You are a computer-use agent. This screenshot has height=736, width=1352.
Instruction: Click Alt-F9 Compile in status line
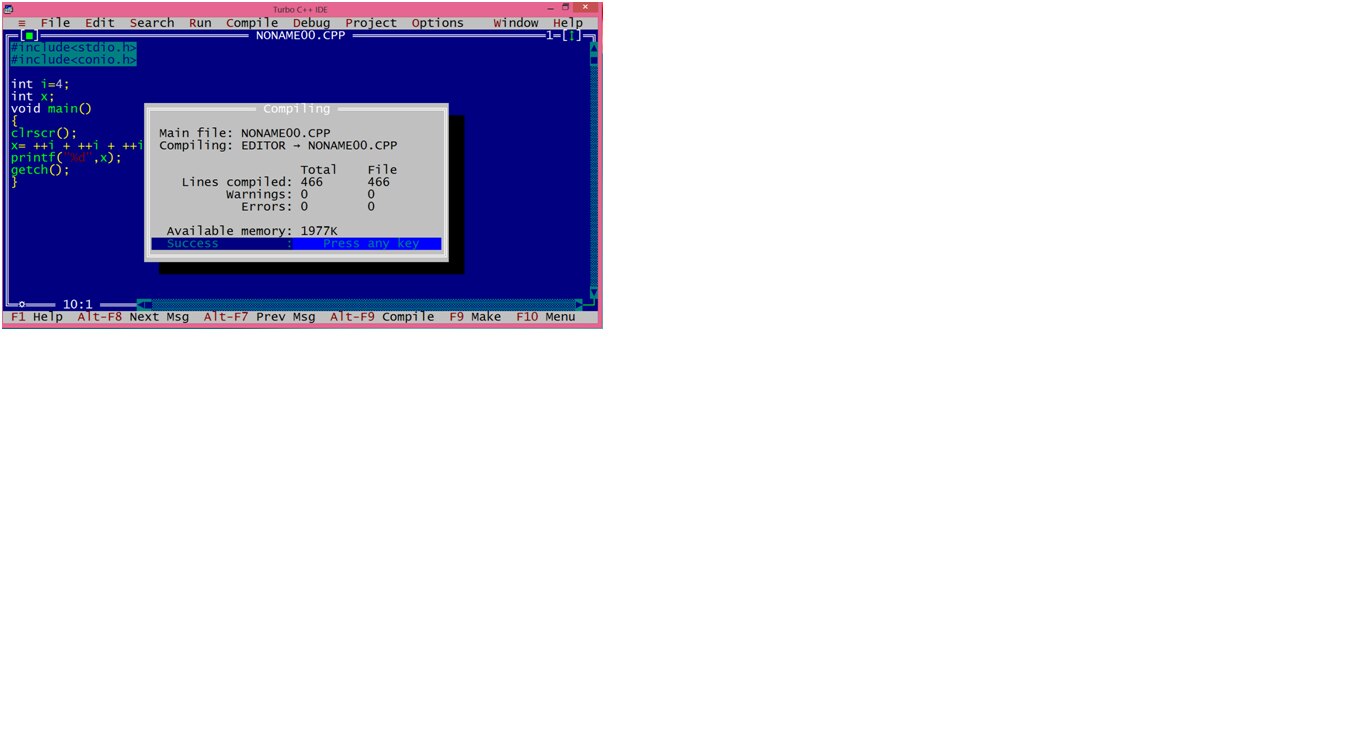(382, 317)
